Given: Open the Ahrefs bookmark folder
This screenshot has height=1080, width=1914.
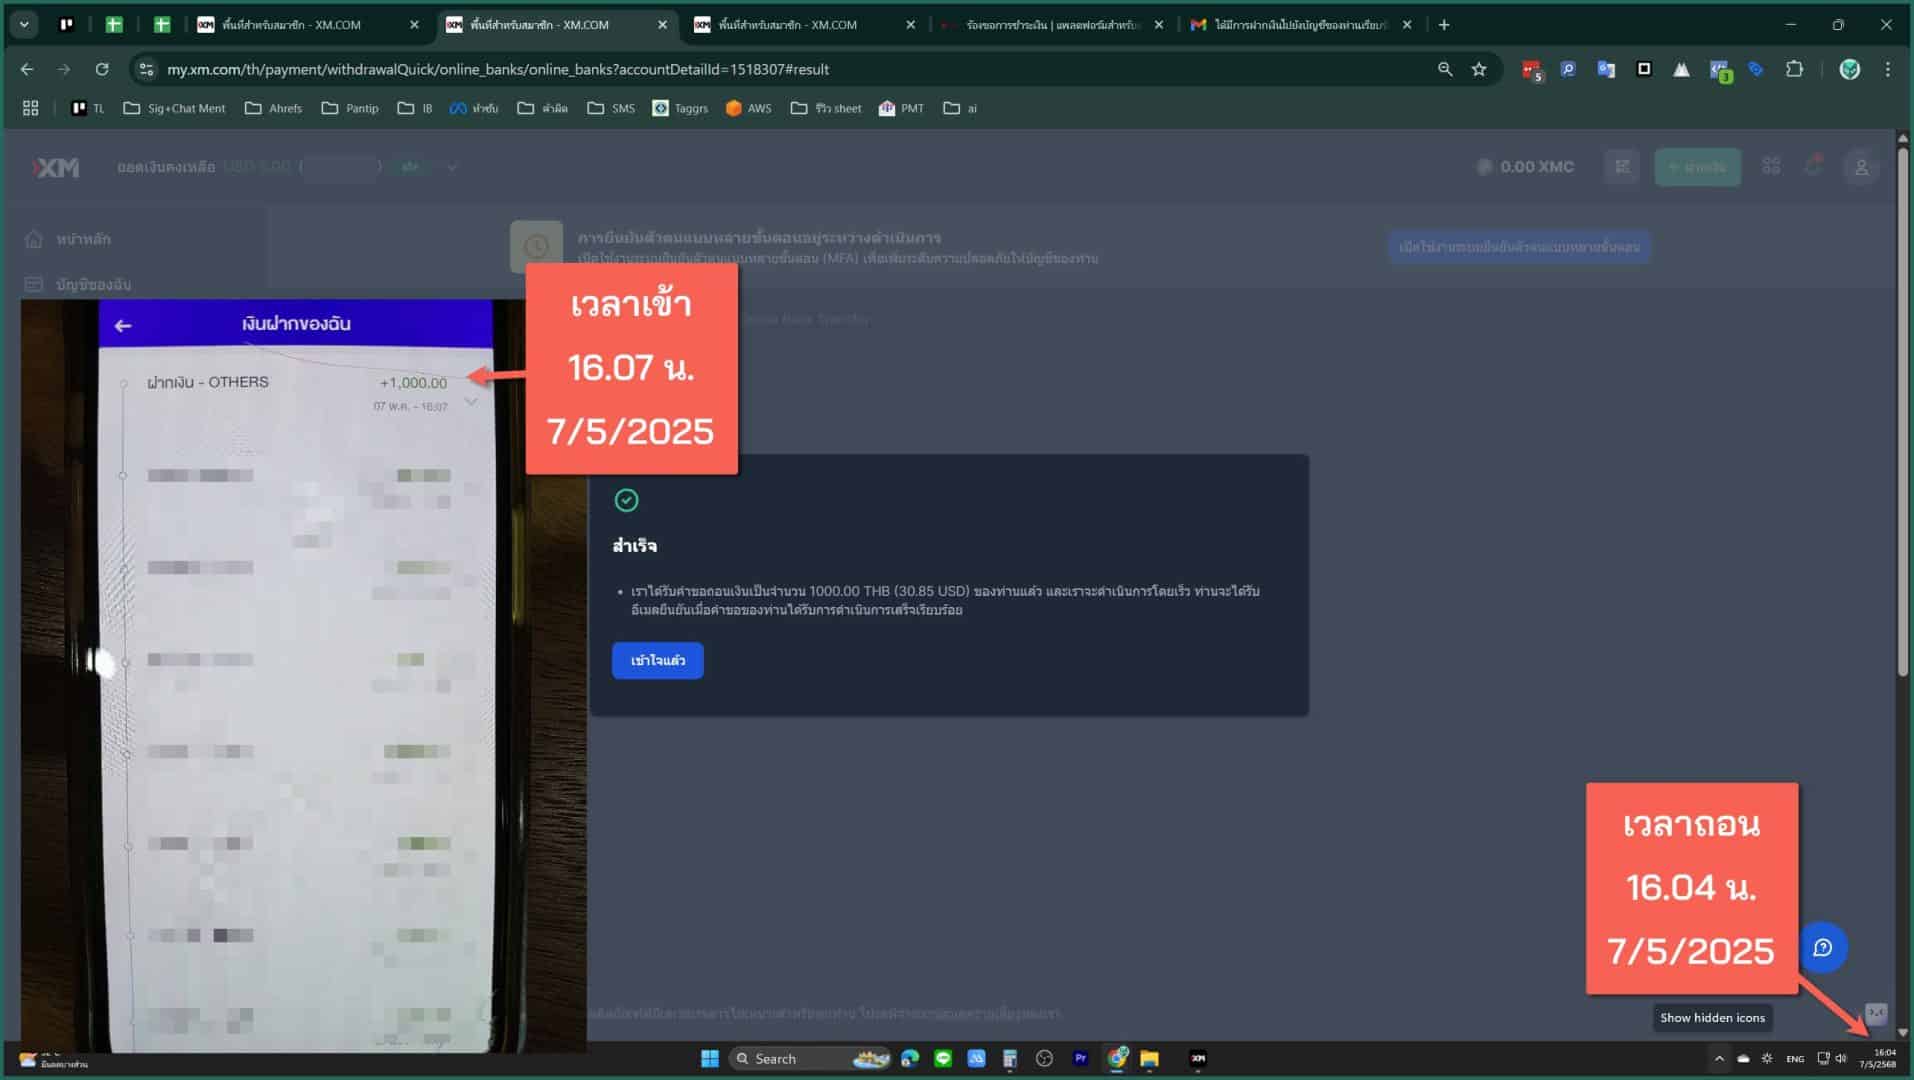Looking at the screenshot, I should [273, 108].
